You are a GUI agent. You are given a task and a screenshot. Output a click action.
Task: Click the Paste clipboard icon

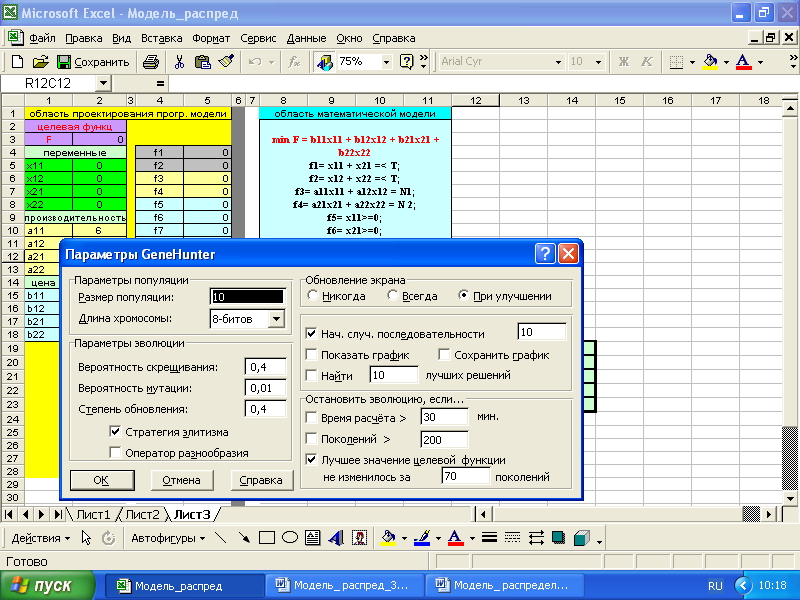click(x=203, y=62)
